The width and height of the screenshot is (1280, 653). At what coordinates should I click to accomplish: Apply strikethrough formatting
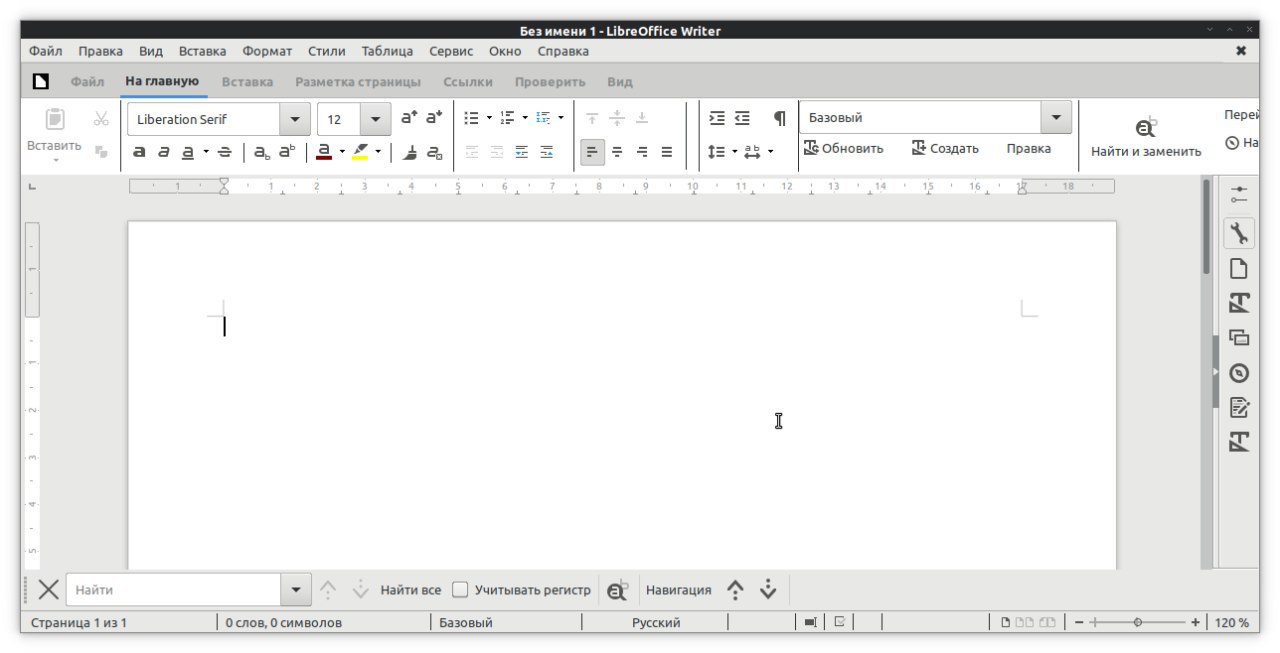click(x=225, y=152)
